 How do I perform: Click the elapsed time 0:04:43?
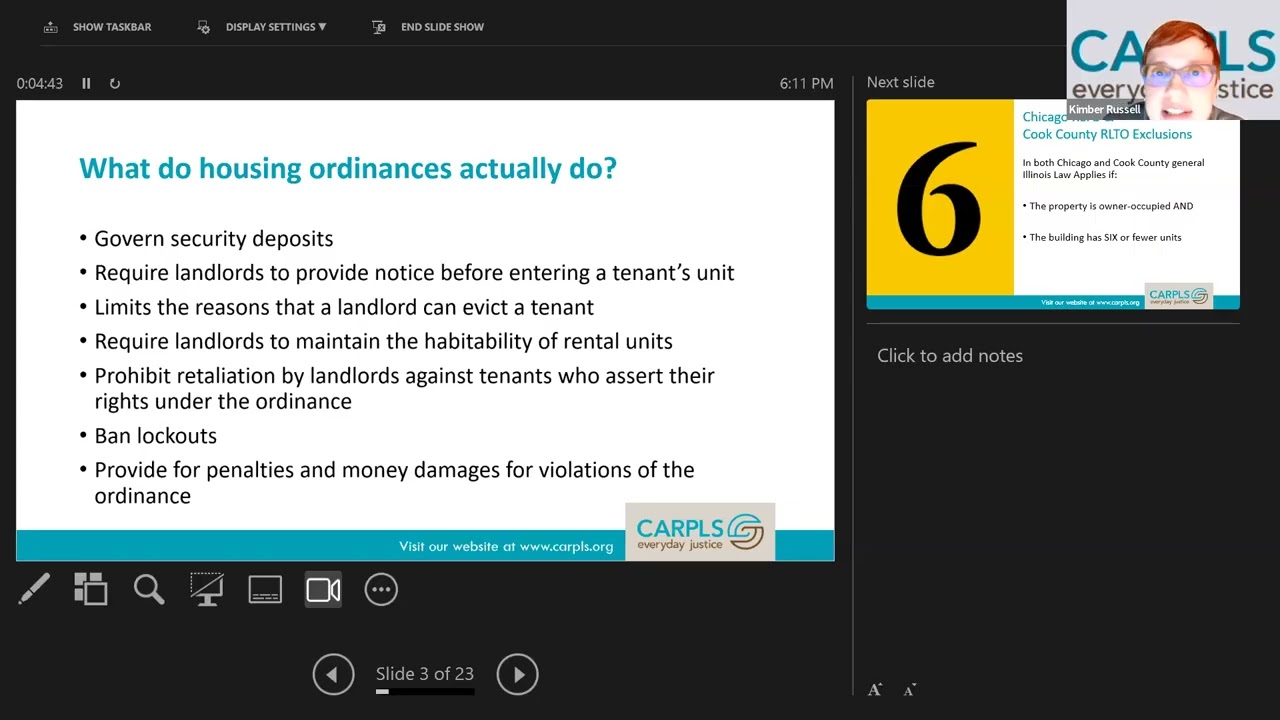[40, 84]
